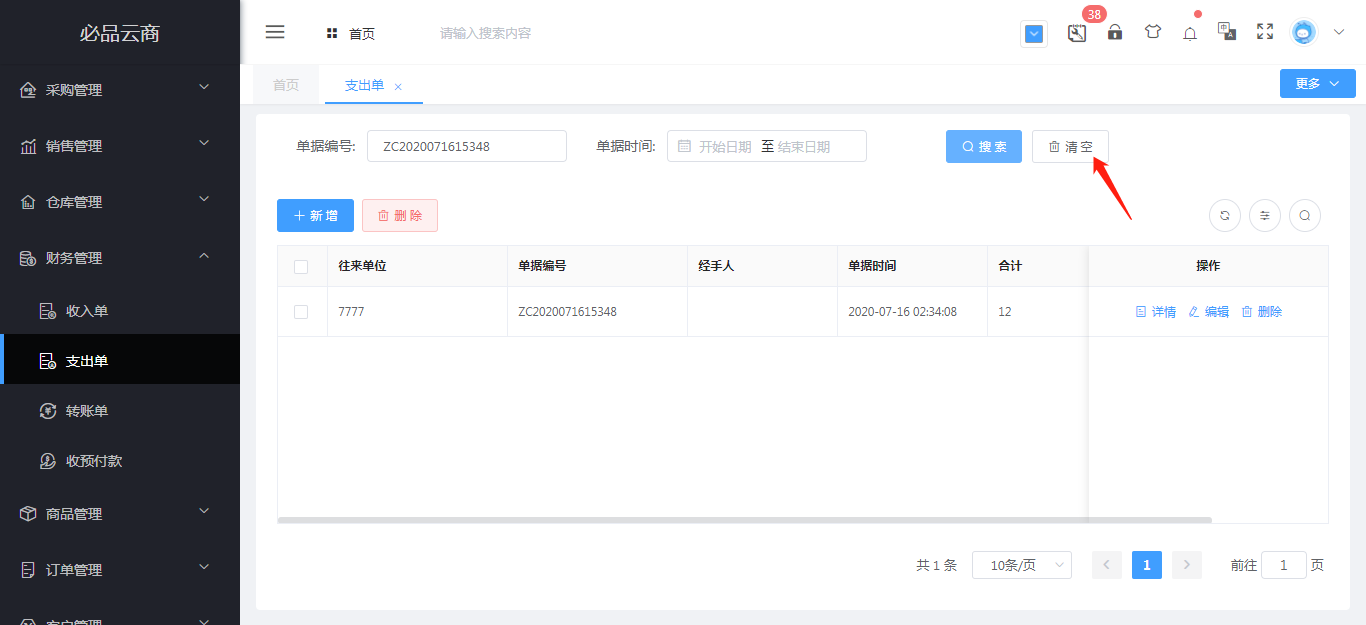Expand the 采购管理 sidebar menu

[120, 90]
